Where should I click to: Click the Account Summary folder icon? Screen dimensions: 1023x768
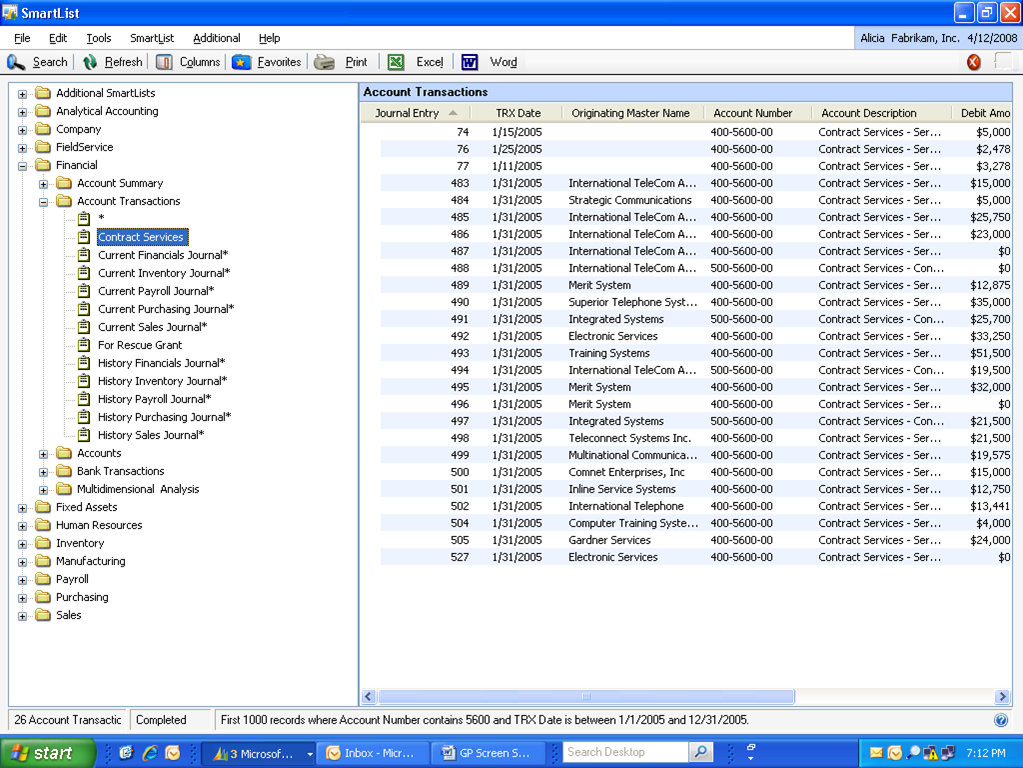pyautogui.click(x=64, y=183)
